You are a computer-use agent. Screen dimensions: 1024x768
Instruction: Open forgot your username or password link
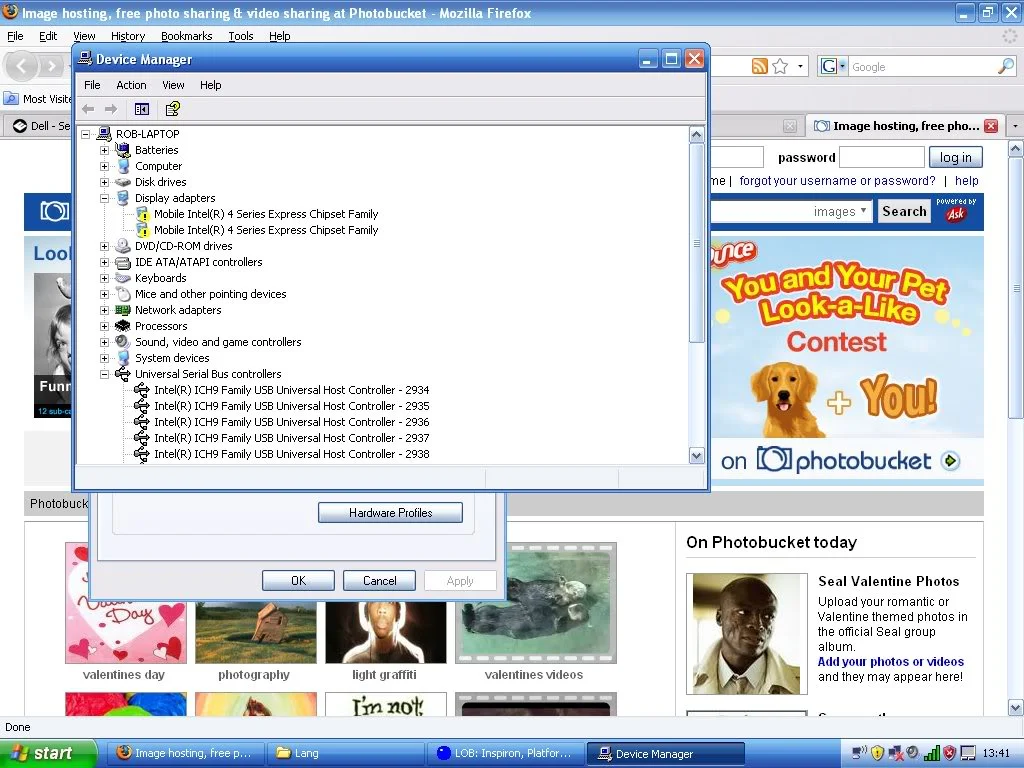[x=837, y=181]
